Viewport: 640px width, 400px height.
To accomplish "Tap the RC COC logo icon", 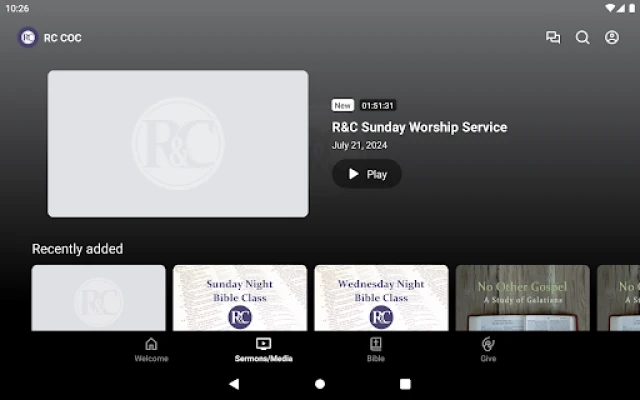I will (28, 38).
